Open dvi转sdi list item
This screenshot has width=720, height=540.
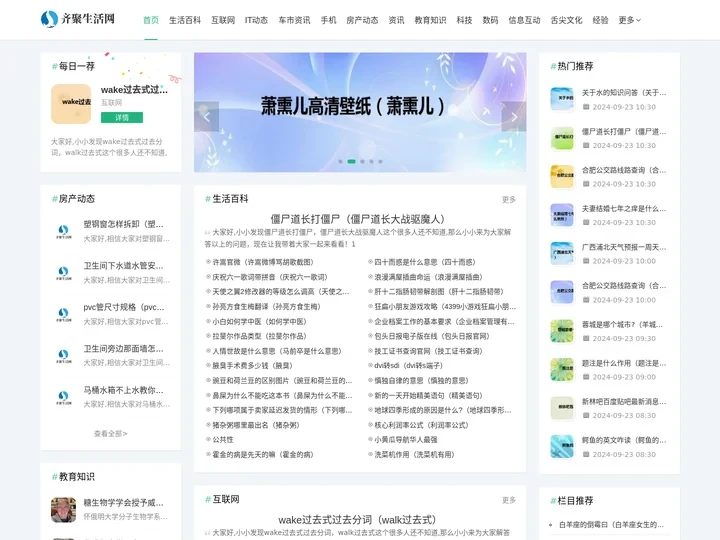[x=408, y=366]
